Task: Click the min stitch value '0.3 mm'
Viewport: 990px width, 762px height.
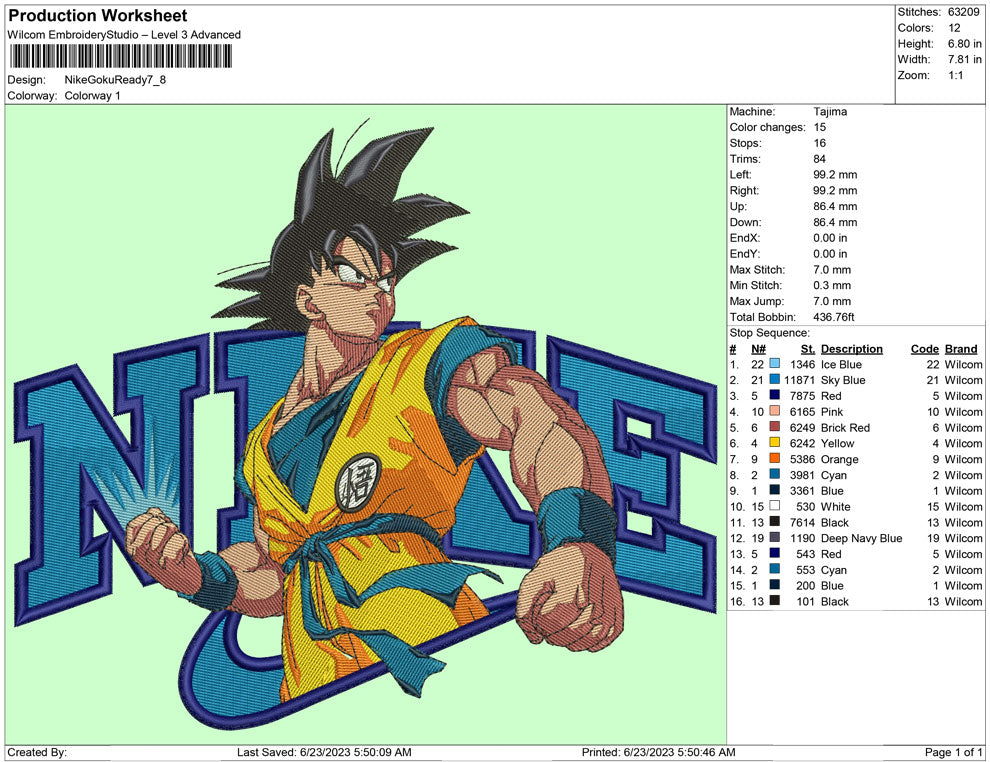Action: [832, 285]
